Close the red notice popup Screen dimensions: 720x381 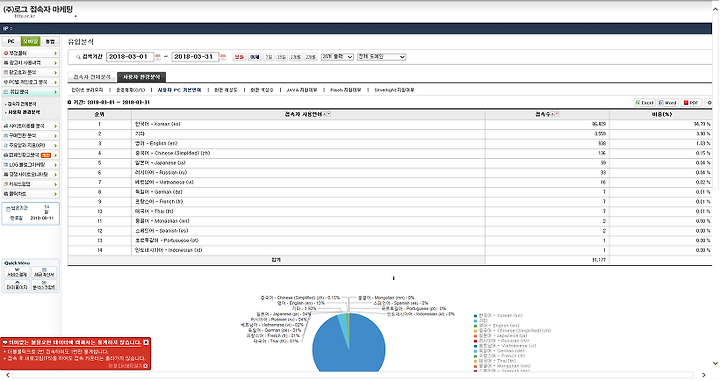[x=146, y=342]
